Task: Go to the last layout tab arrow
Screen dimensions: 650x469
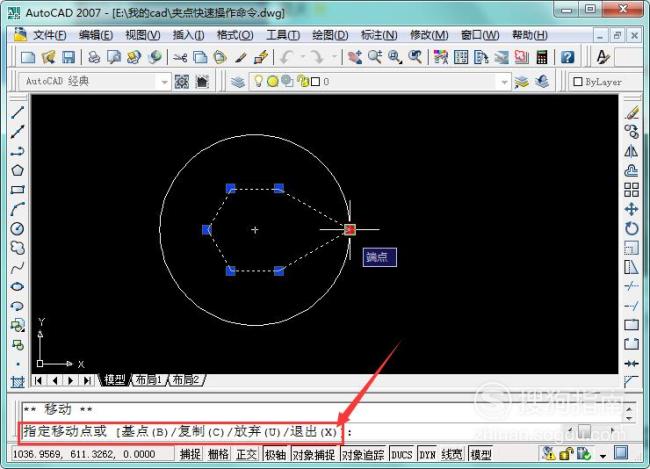Action: tap(87, 380)
